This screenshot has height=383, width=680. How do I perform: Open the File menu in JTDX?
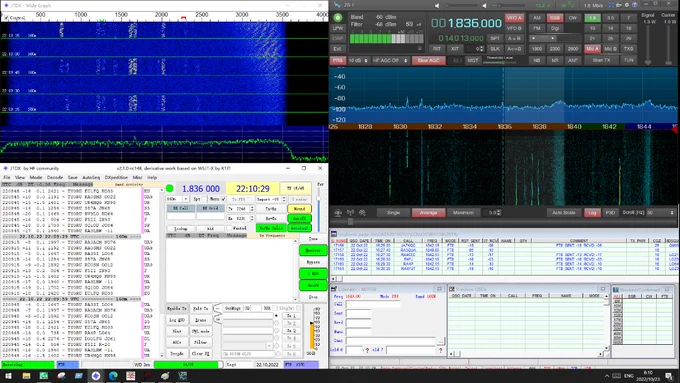7,177
